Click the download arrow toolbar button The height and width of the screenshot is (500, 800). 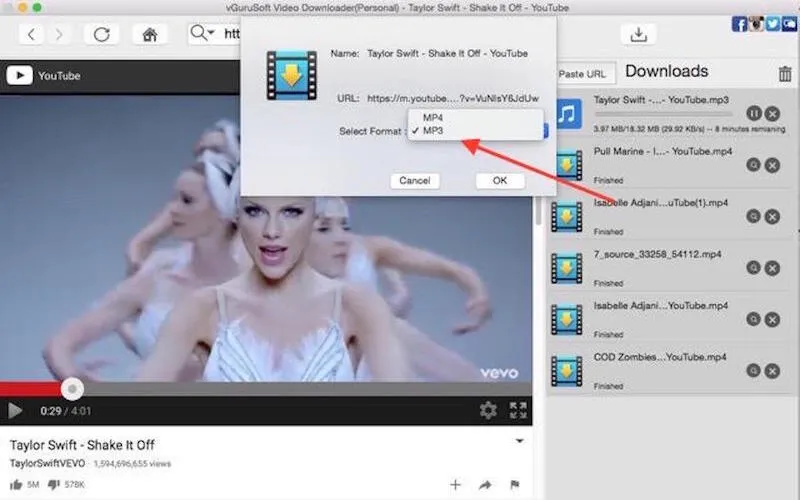[x=638, y=35]
